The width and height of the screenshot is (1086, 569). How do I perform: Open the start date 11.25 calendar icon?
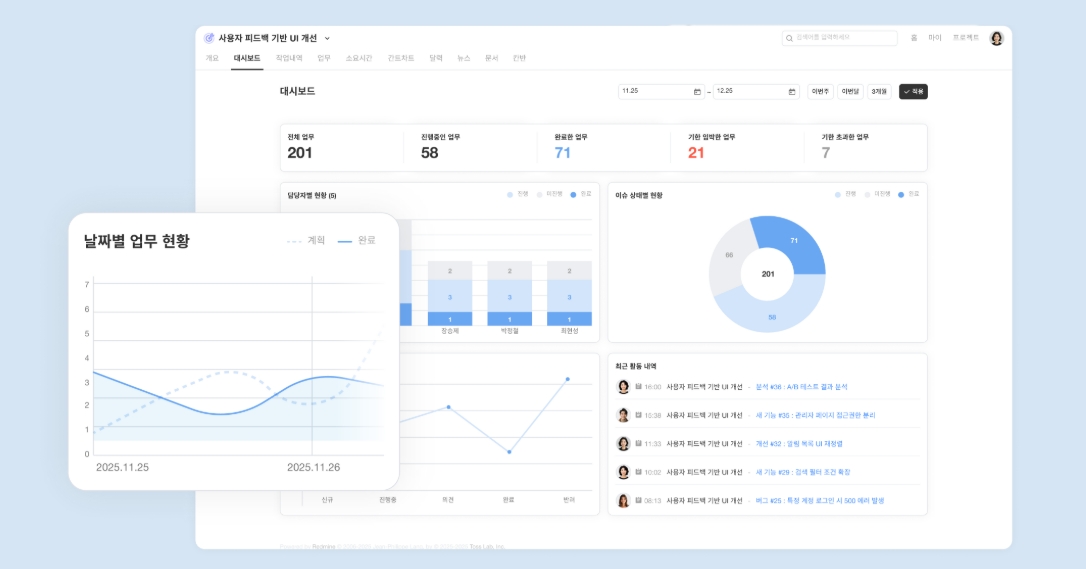click(697, 91)
